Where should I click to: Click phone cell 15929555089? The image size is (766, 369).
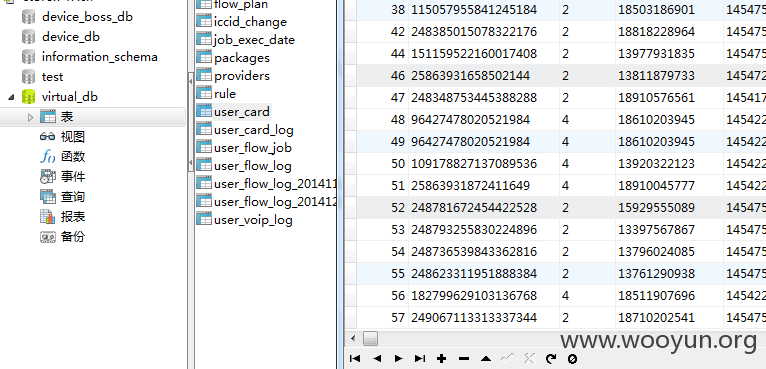pyautogui.click(x=669, y=208)
